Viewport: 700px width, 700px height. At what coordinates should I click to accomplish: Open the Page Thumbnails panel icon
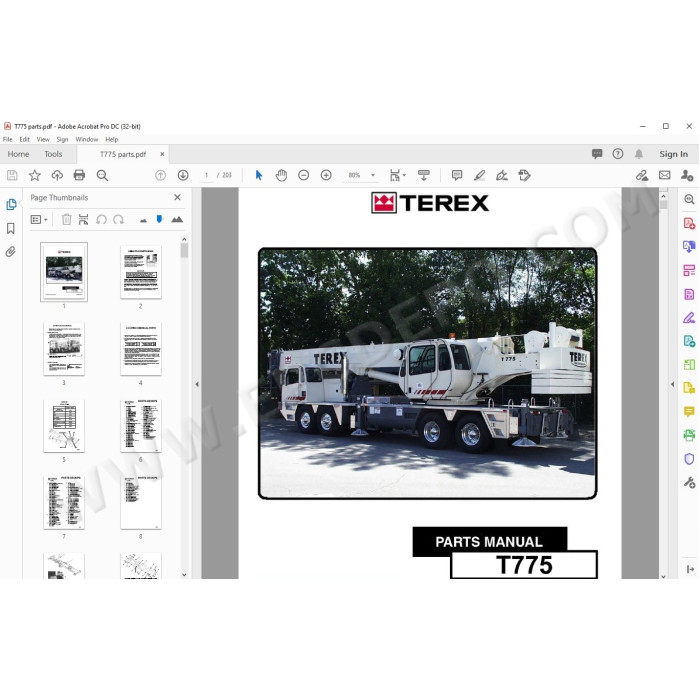pos(11,204)
